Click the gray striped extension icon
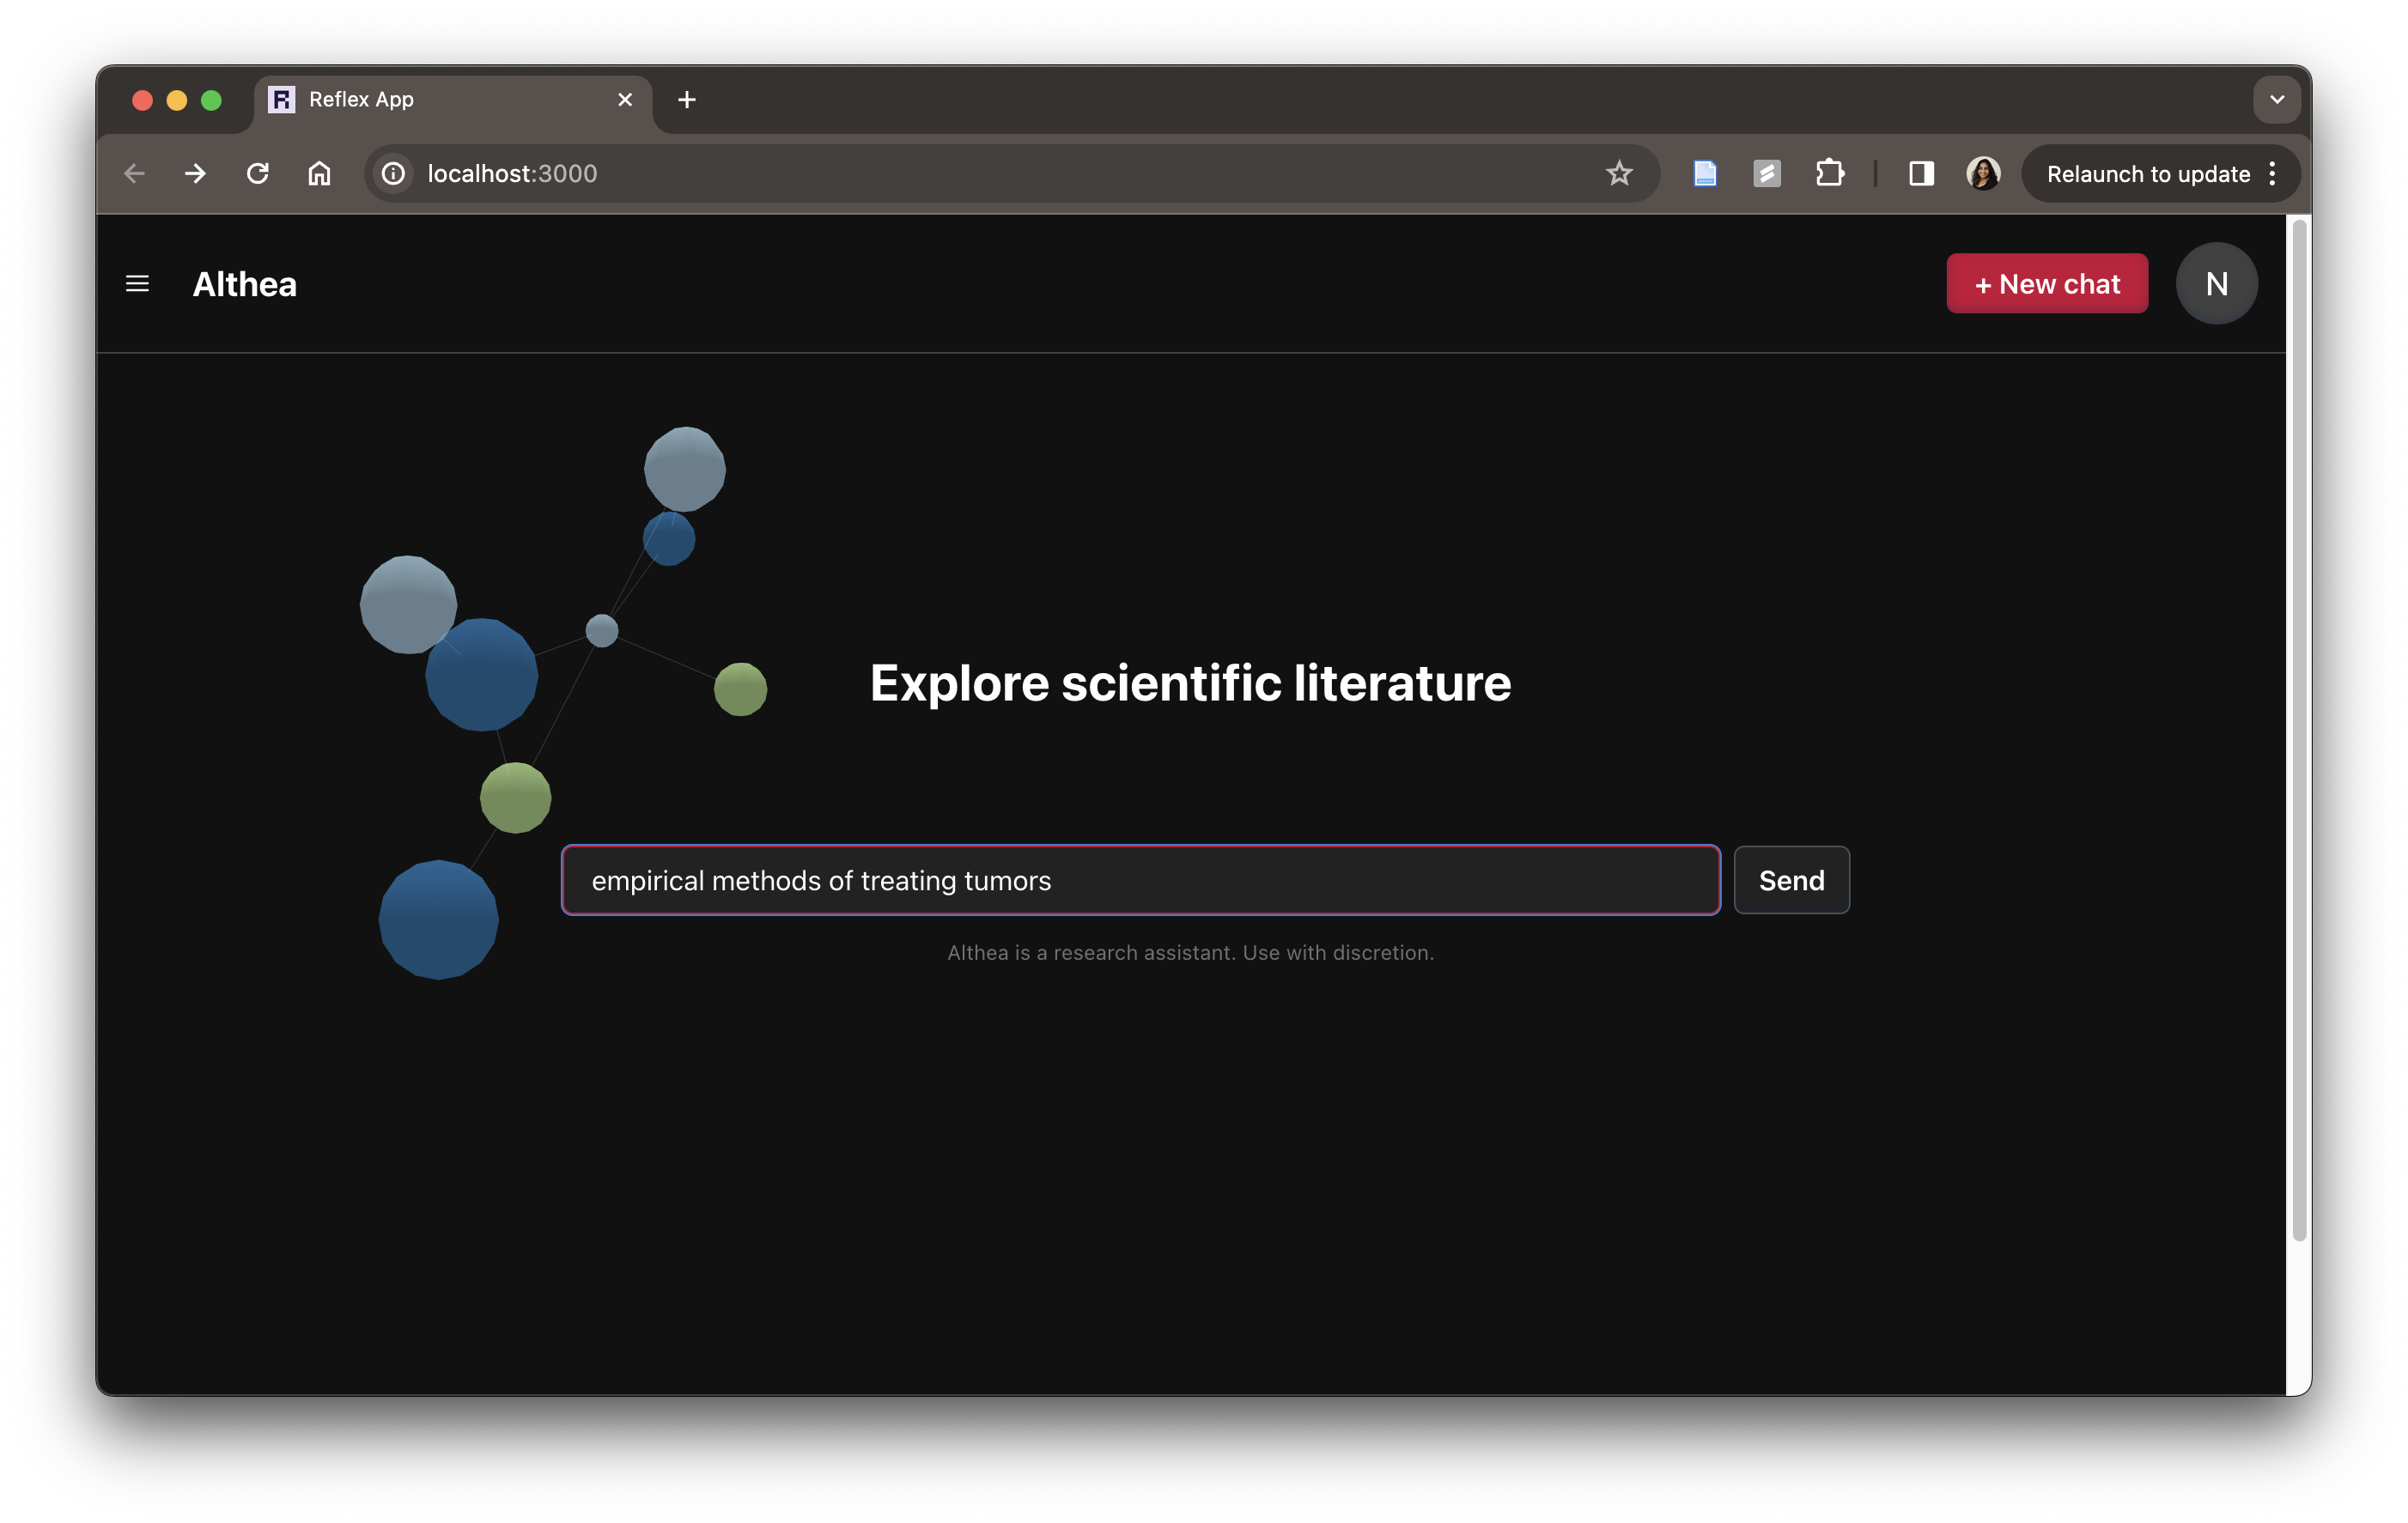 [x=1766, y=174]
